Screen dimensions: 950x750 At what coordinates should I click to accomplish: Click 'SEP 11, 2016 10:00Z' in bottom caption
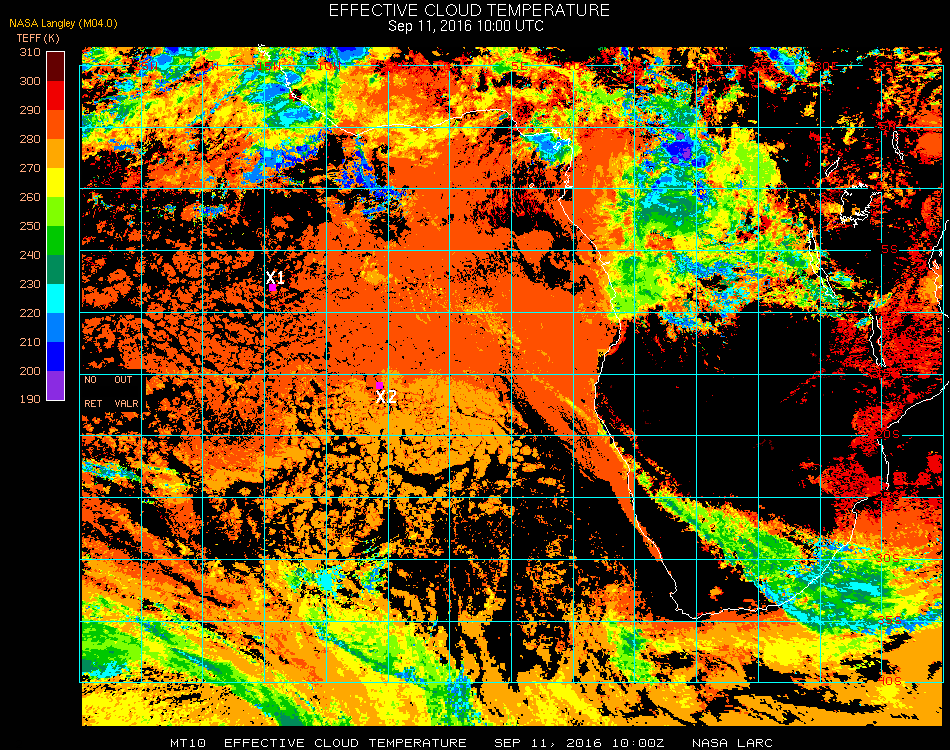[x=579, y=743]
